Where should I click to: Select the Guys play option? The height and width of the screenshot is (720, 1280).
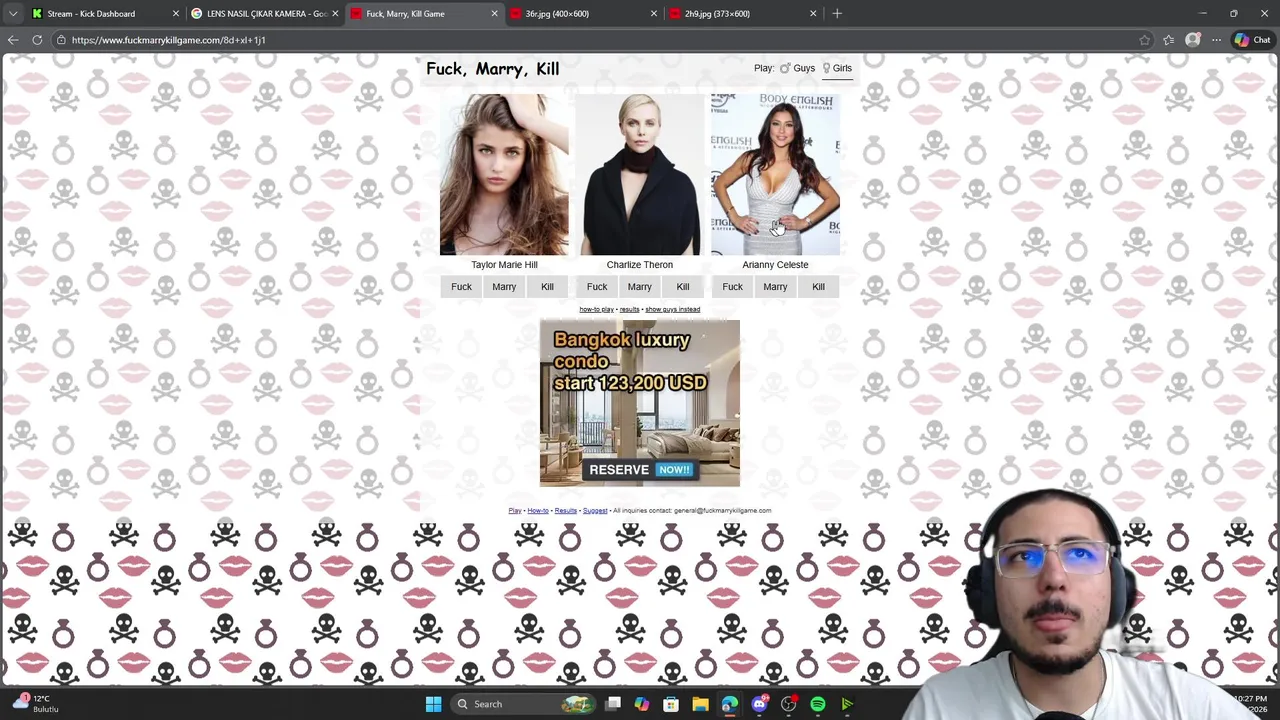point(798,68)
